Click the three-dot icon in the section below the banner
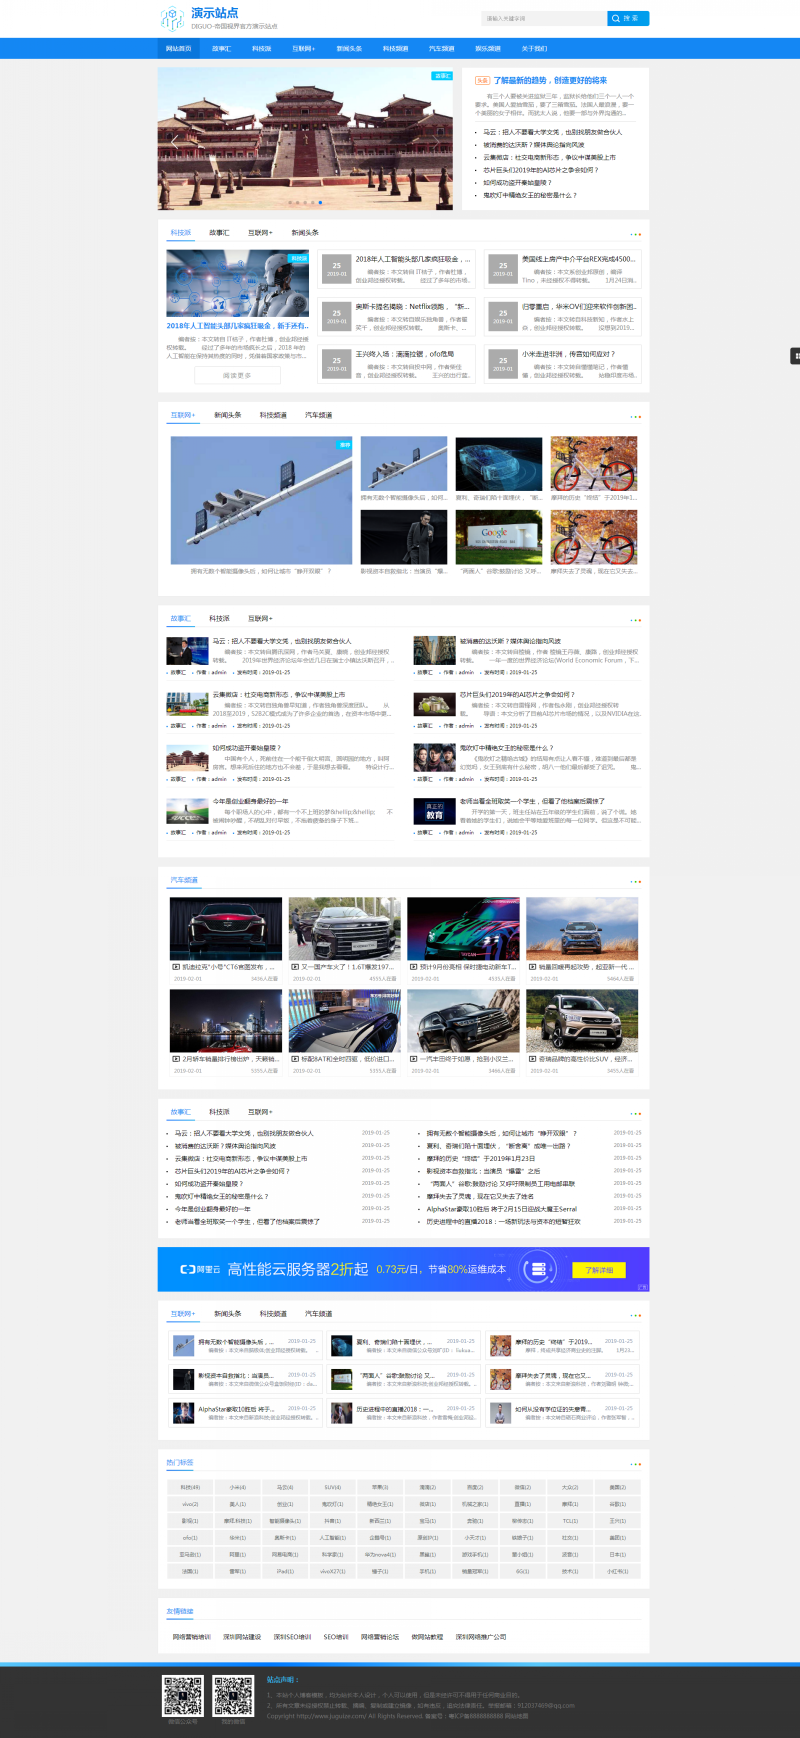This screenshot has width=800, height=1738. tap(635, 1315)
